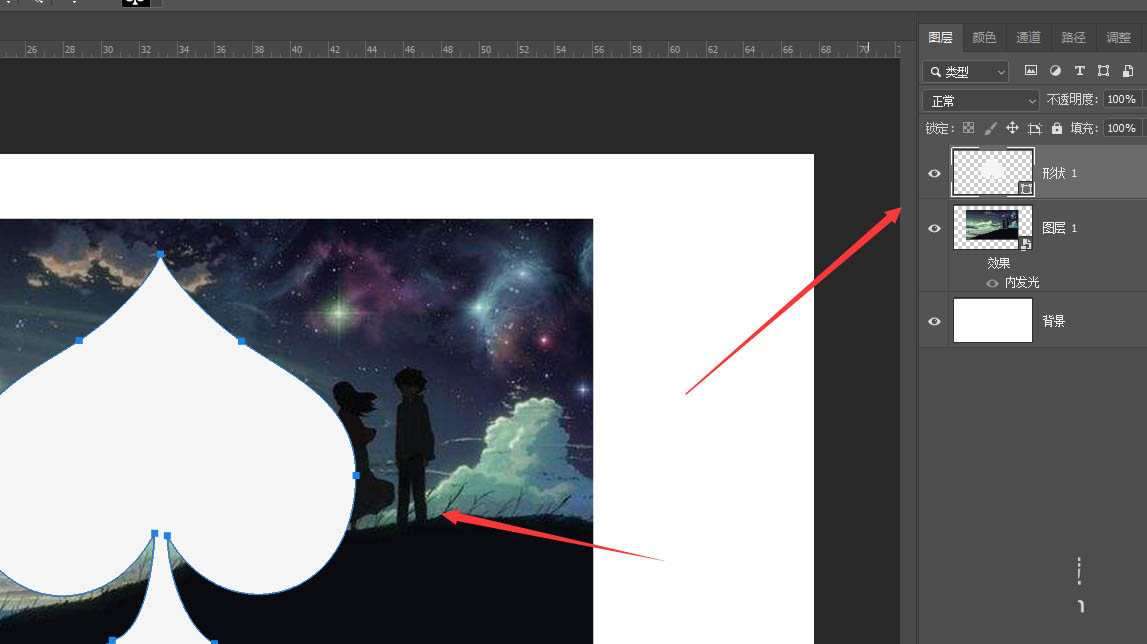Select the 'lock all' padlock icon
1147x644 pixels.
pyautogui.click(x=1057, y=128)
